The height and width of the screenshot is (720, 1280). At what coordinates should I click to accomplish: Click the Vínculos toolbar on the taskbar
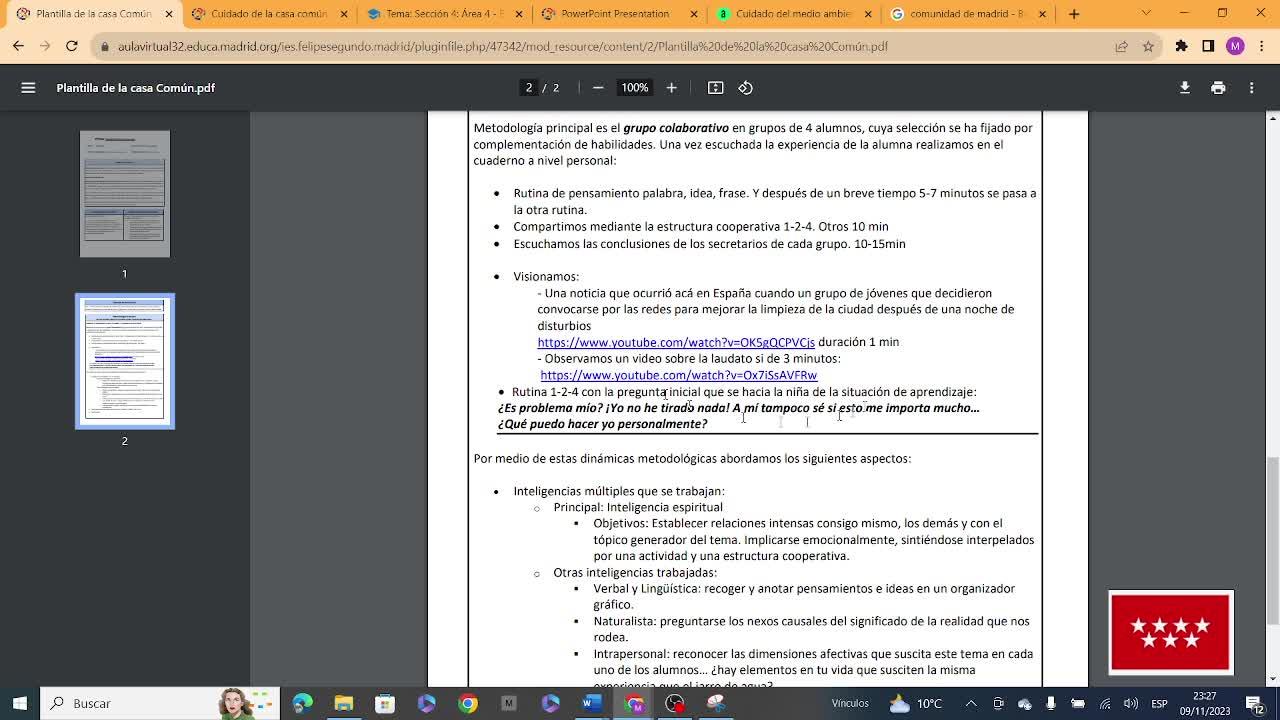pos(850,703)
